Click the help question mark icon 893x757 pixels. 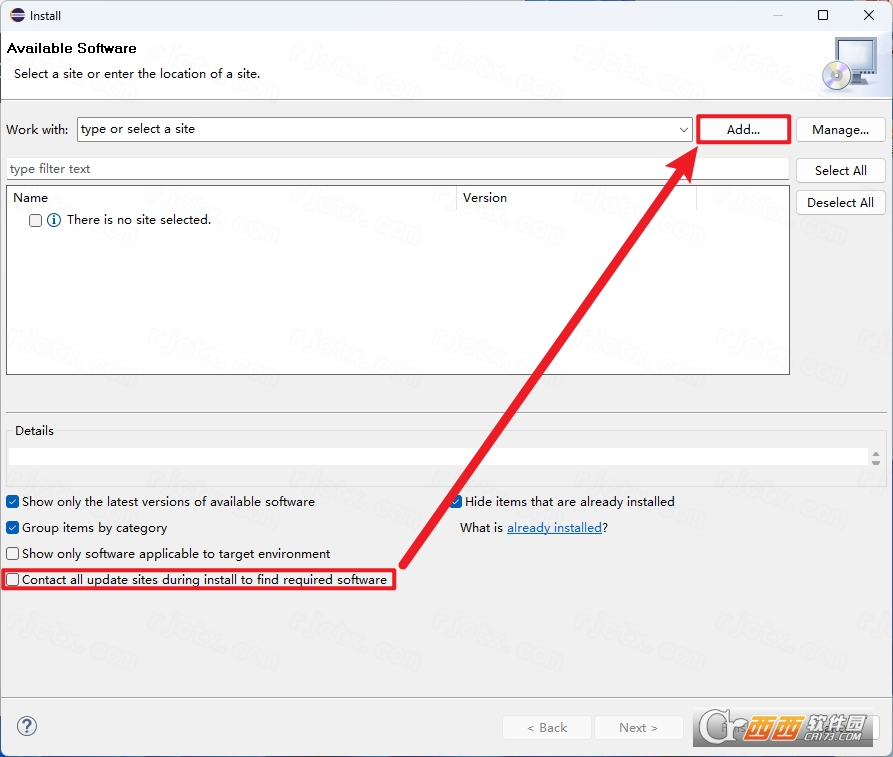click(x=27, y=726)
